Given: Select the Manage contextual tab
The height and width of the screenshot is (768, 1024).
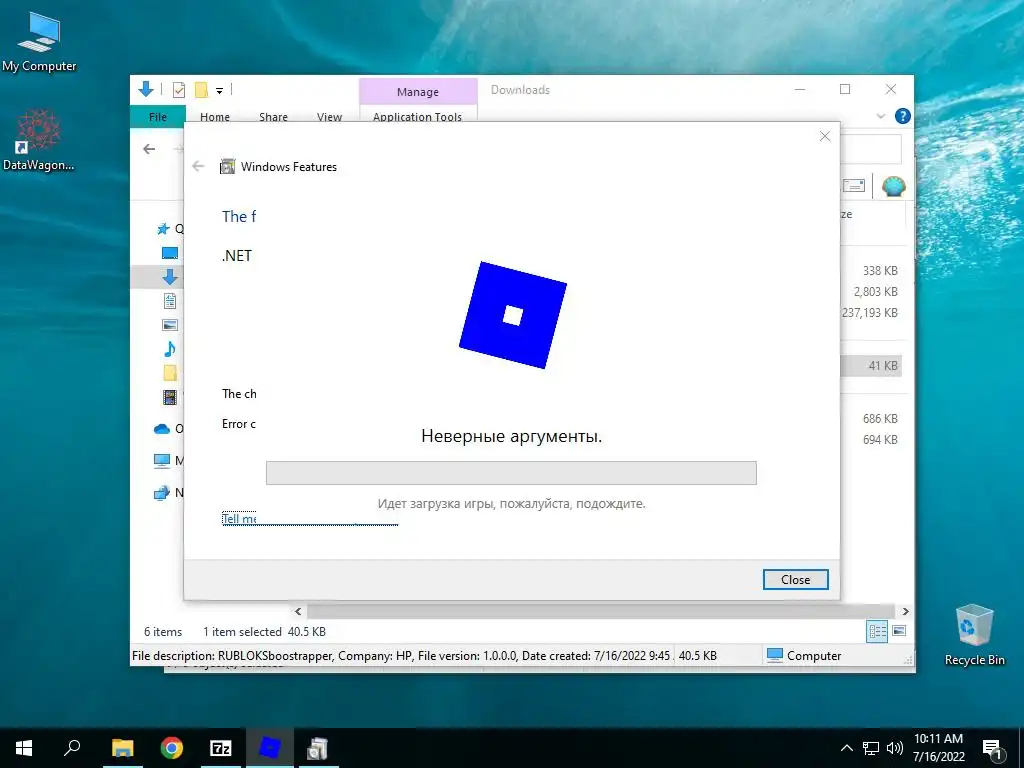Looking at the screenshot, I should click(418, 91).
